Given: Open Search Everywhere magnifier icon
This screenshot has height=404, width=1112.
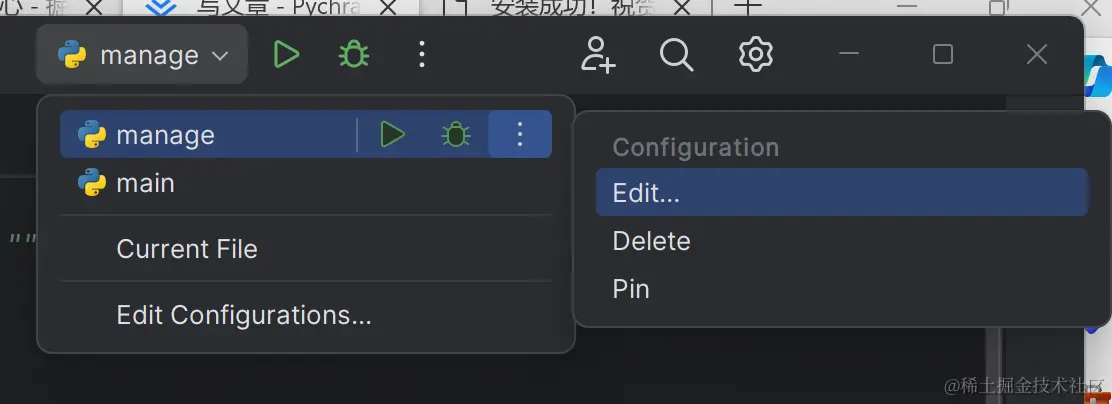Looking at the screenshot, I should click(x=677, y=54).
